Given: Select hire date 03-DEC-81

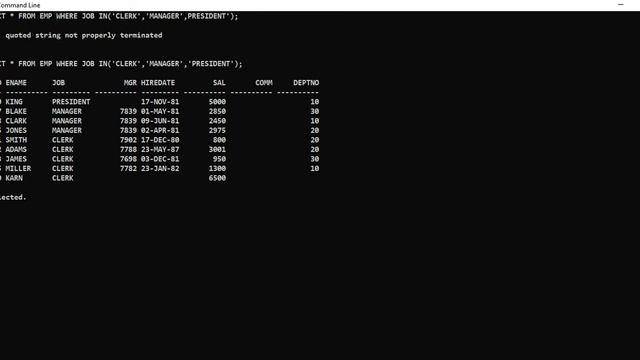Looking at the screenshot, I should click(x=160, y=159).
